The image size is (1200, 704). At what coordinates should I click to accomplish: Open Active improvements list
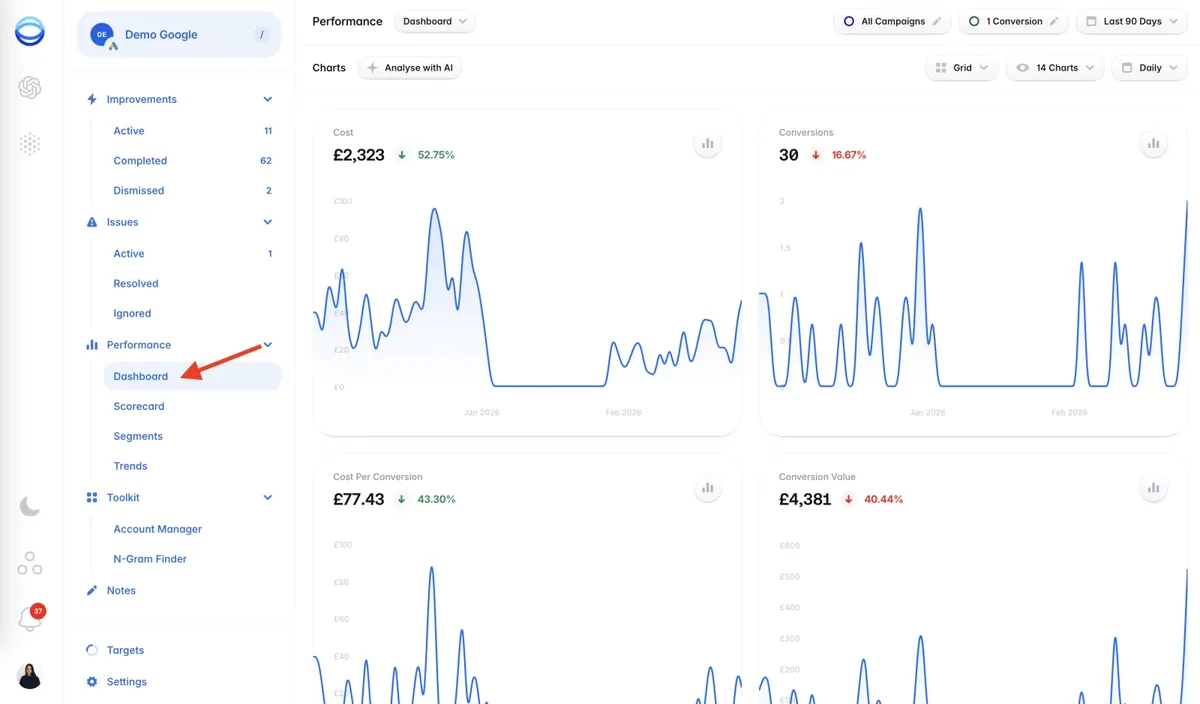click(x=192, y=131)
